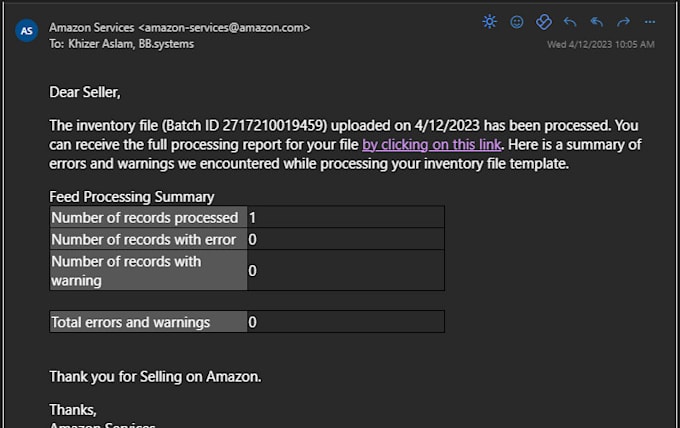
Task: Click 'Number of records processed' cell
Action: [x=148, y=217]
